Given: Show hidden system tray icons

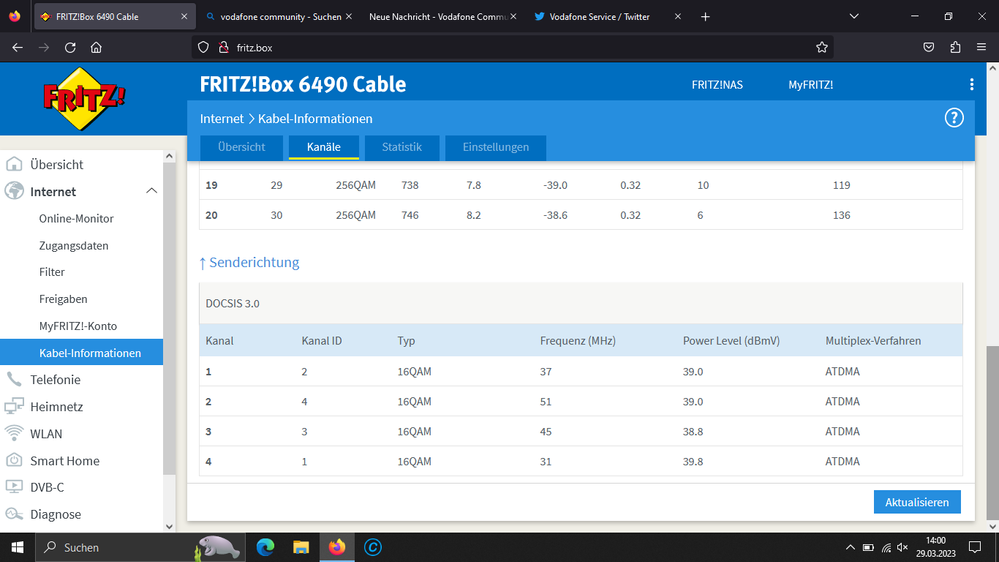Looking at the screenshot, I should (x=850, y=547).
